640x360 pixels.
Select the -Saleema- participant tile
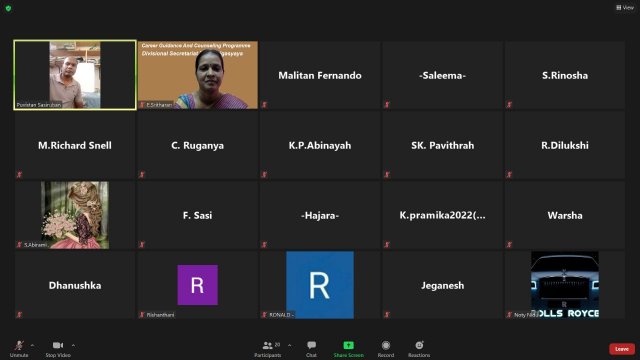(442, 75)
